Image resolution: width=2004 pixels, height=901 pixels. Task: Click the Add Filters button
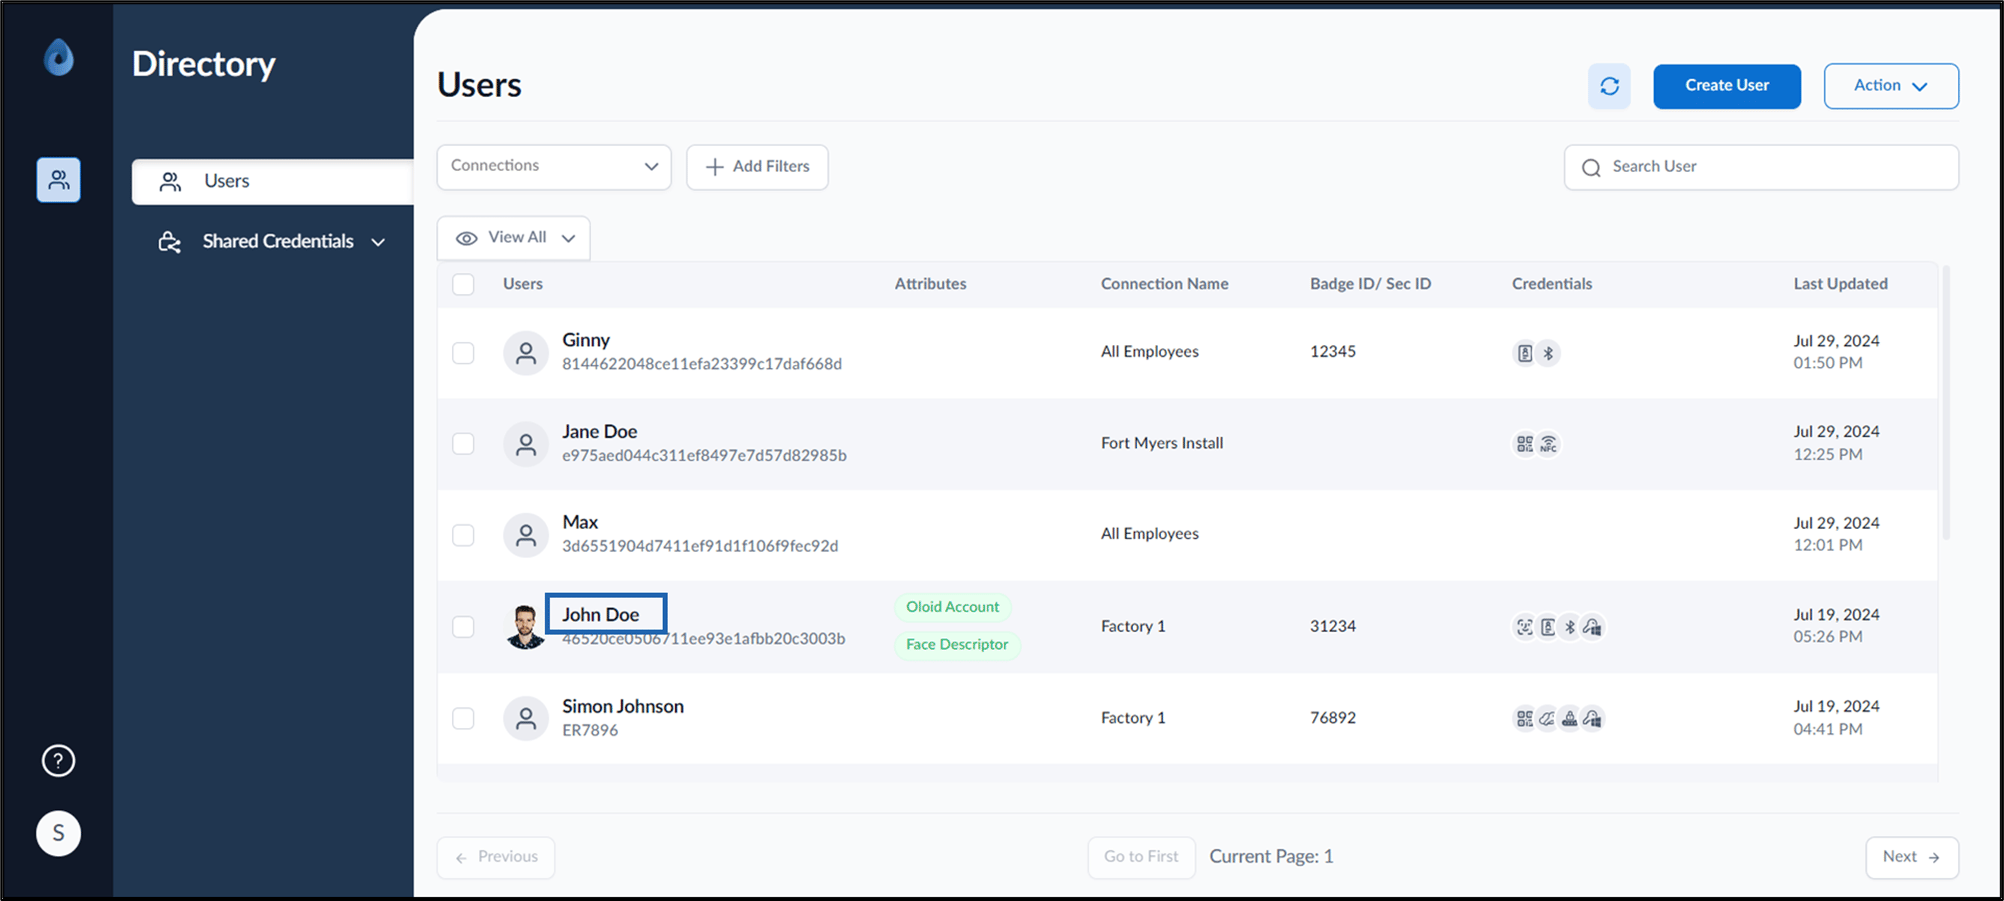point(757,167)
